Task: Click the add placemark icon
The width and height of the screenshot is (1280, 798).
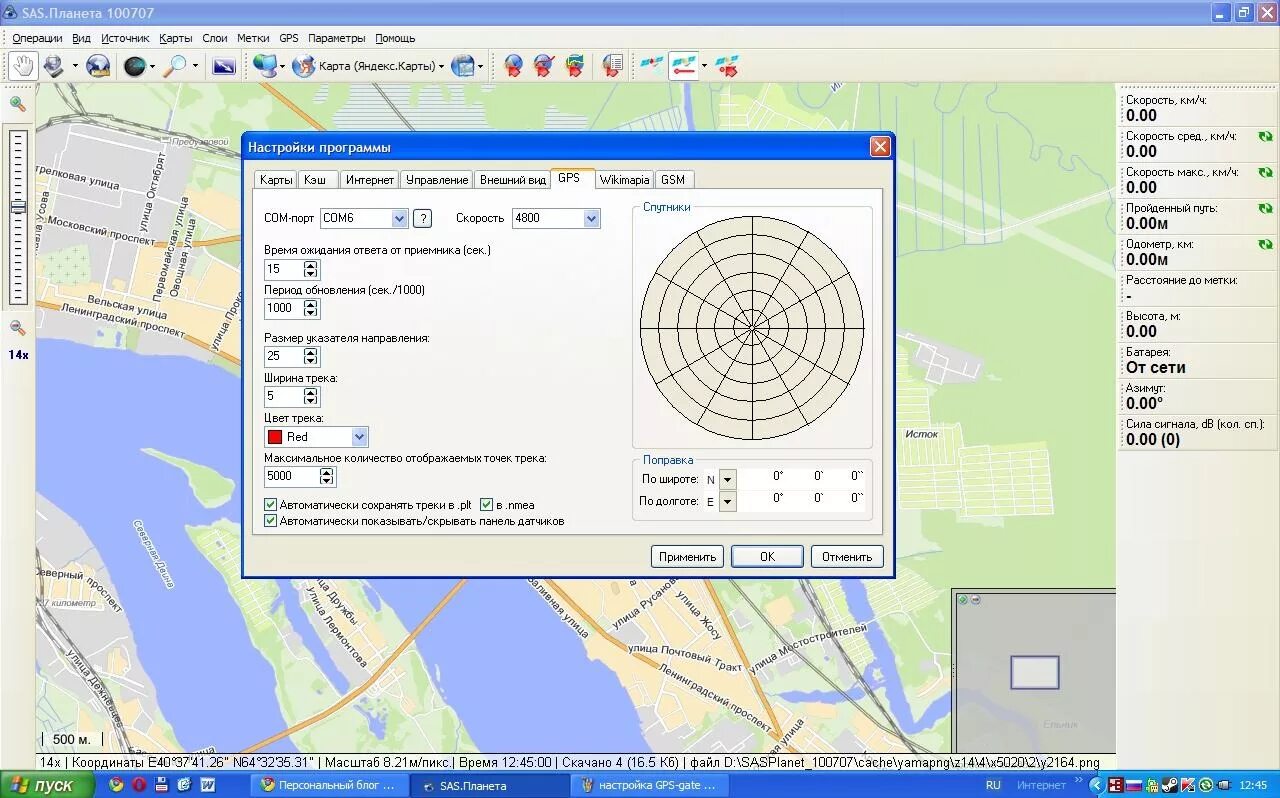Action: pyautogui.click(x=513, y=66)
